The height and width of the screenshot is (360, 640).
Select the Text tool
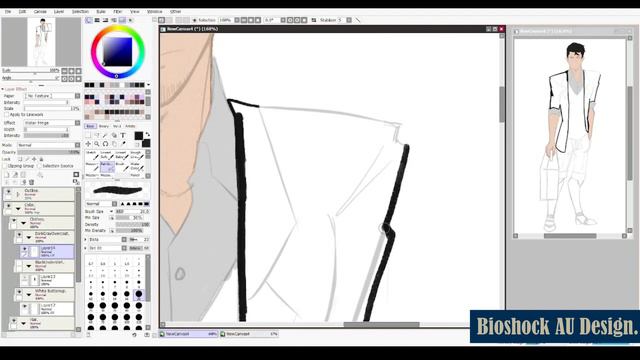click(122, 135)
